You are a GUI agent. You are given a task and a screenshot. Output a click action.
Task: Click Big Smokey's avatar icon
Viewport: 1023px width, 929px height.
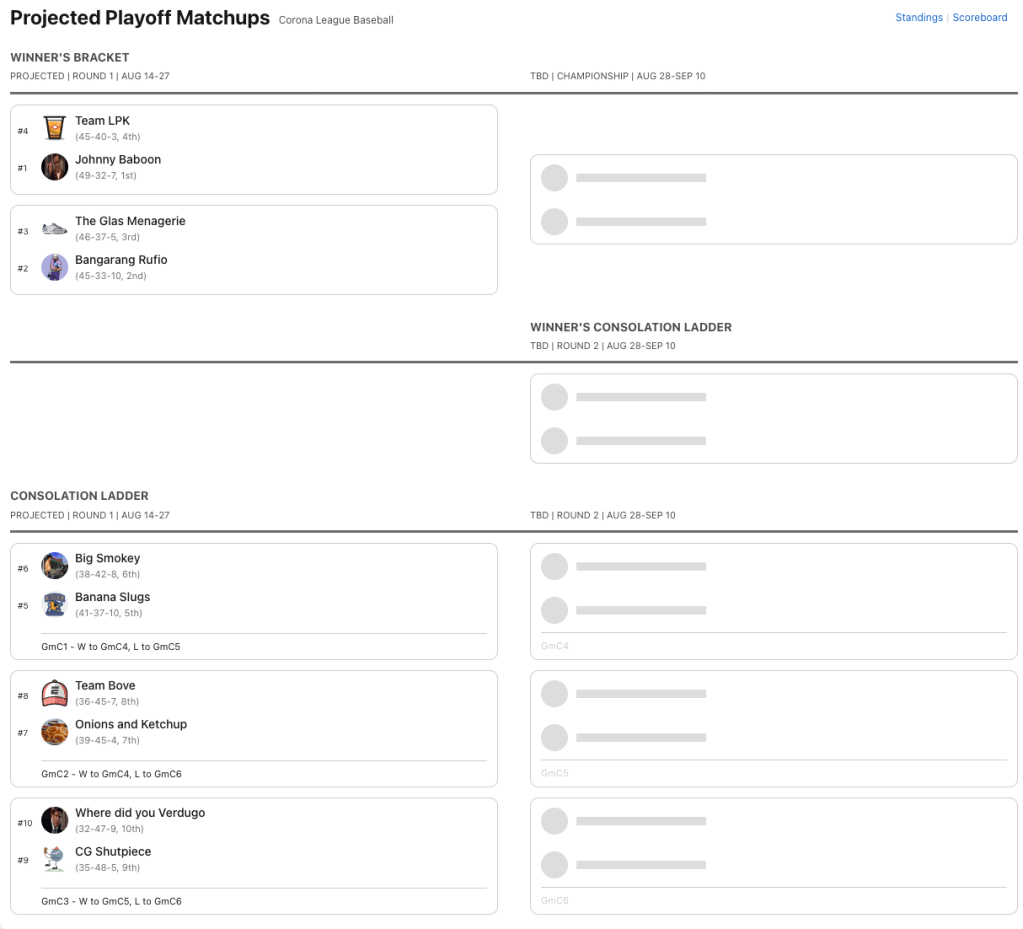coord(54,566)
